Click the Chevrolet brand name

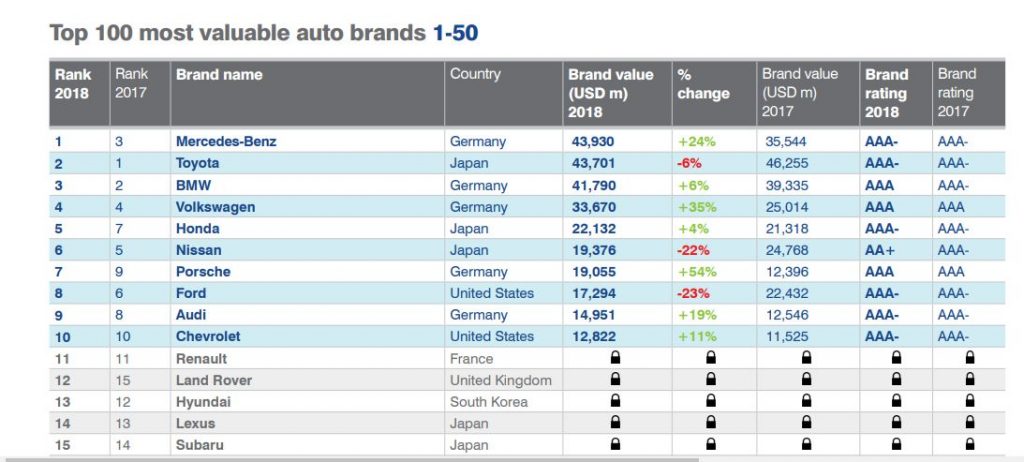point(208,337)
